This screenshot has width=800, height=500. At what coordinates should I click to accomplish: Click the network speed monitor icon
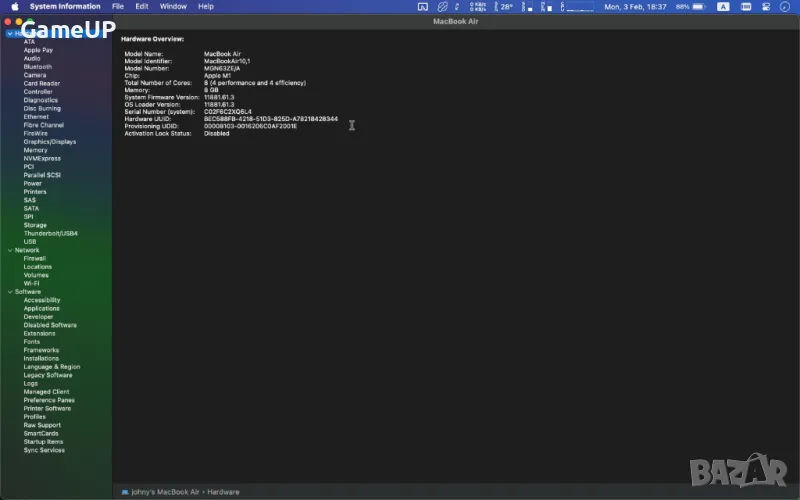(474, 6)
